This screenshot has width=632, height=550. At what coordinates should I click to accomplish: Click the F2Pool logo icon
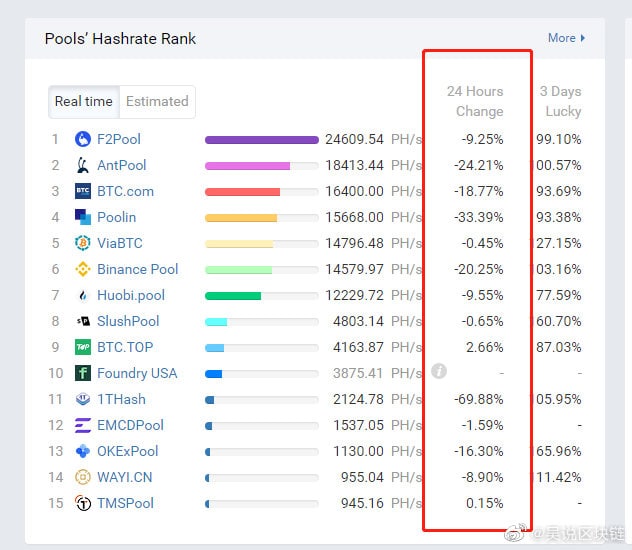click(83, 139)
